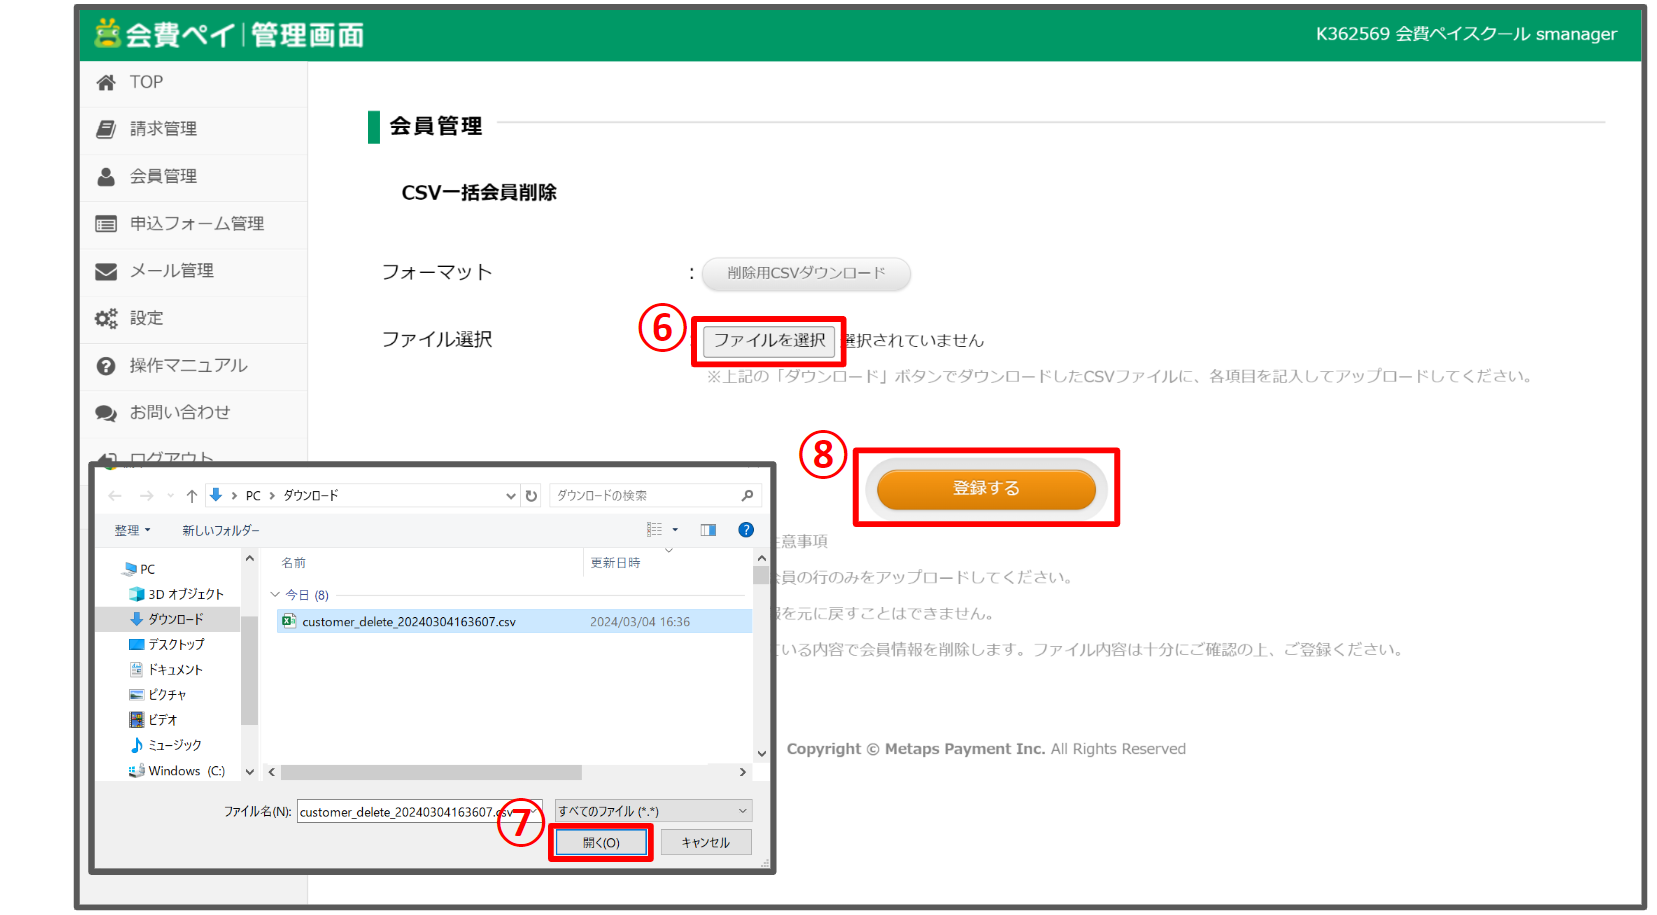Viewport: 1657px width, 915px height.
Task: Open 操作マニュアル via the question mark icon
Action: point(107,365)
